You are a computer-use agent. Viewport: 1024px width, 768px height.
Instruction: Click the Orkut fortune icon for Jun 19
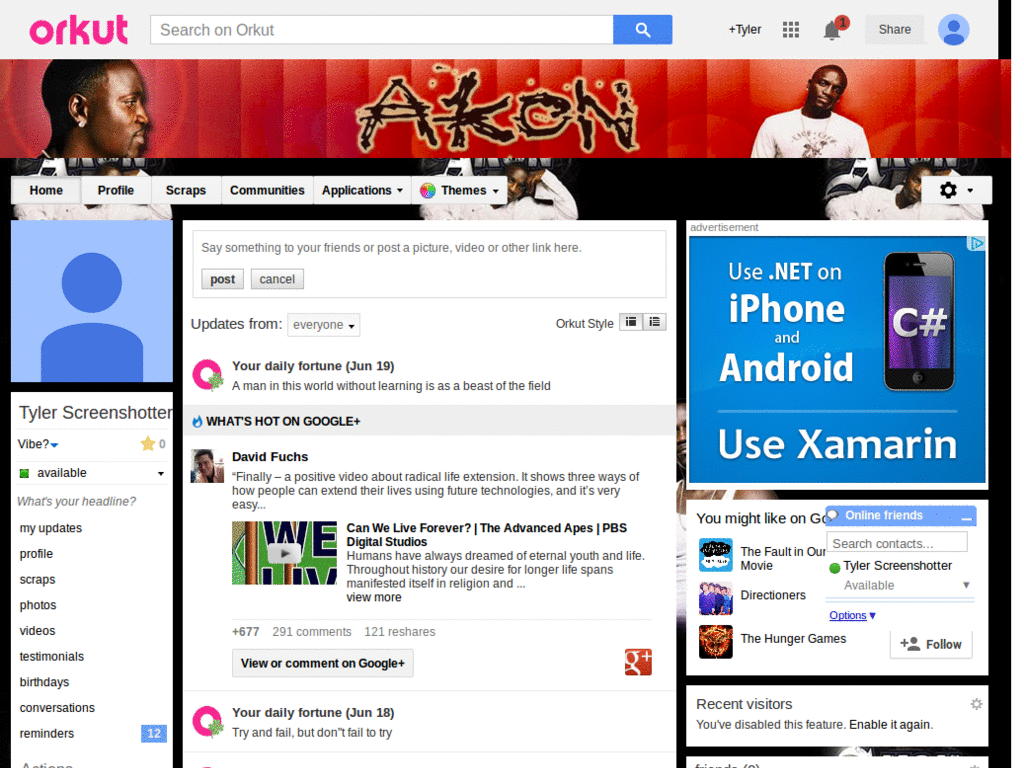coord(208,375)
